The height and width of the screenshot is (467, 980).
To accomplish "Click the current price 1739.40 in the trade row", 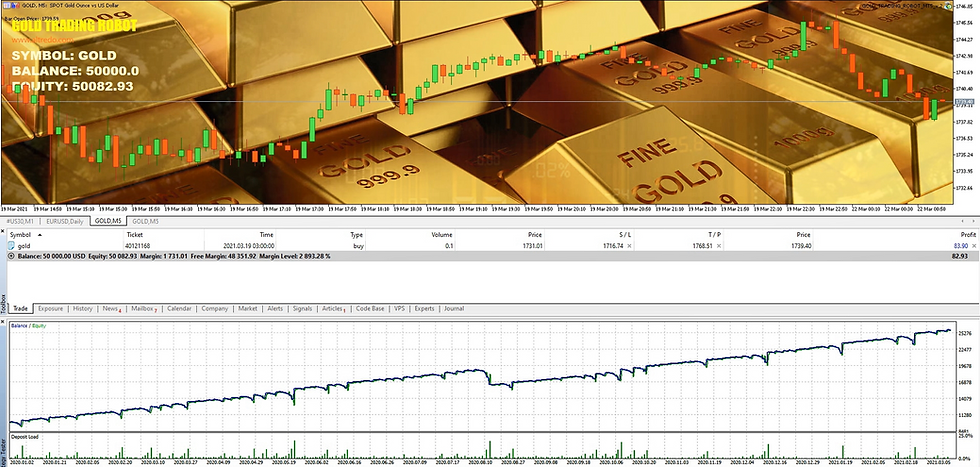I will click(x=800, y=246).
